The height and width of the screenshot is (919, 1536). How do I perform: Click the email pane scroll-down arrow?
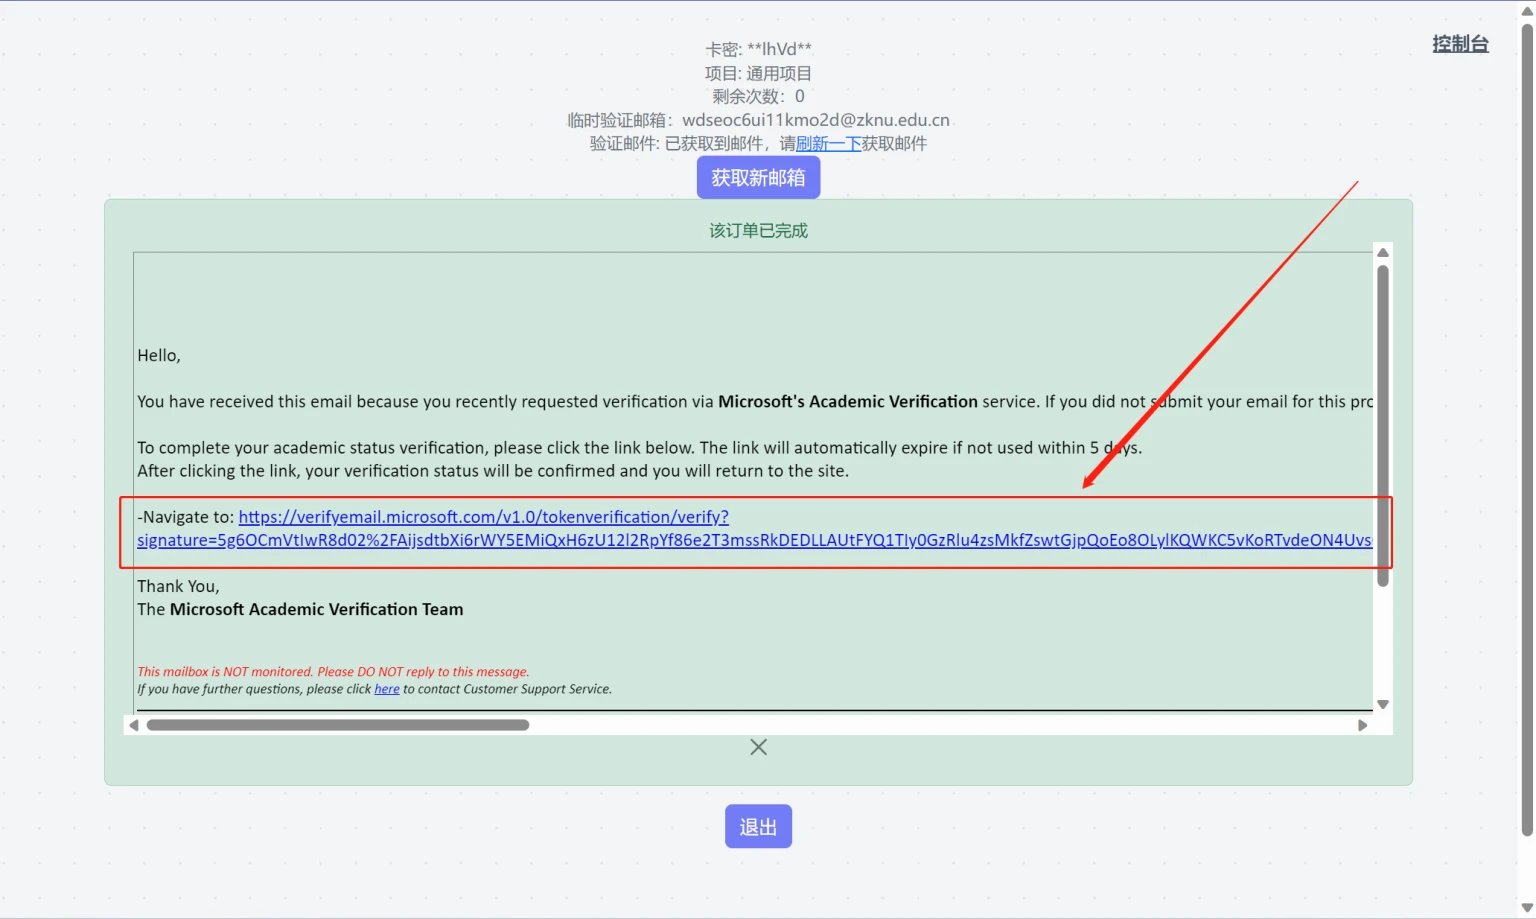[x=1383, y=704]
